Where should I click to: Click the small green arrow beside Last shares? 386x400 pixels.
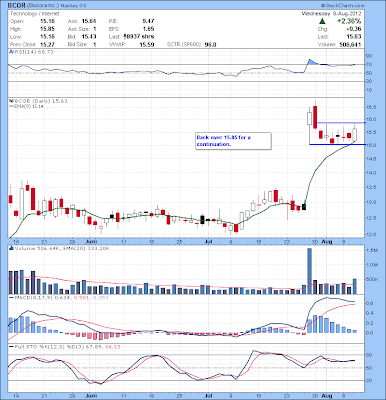(125, 36)
